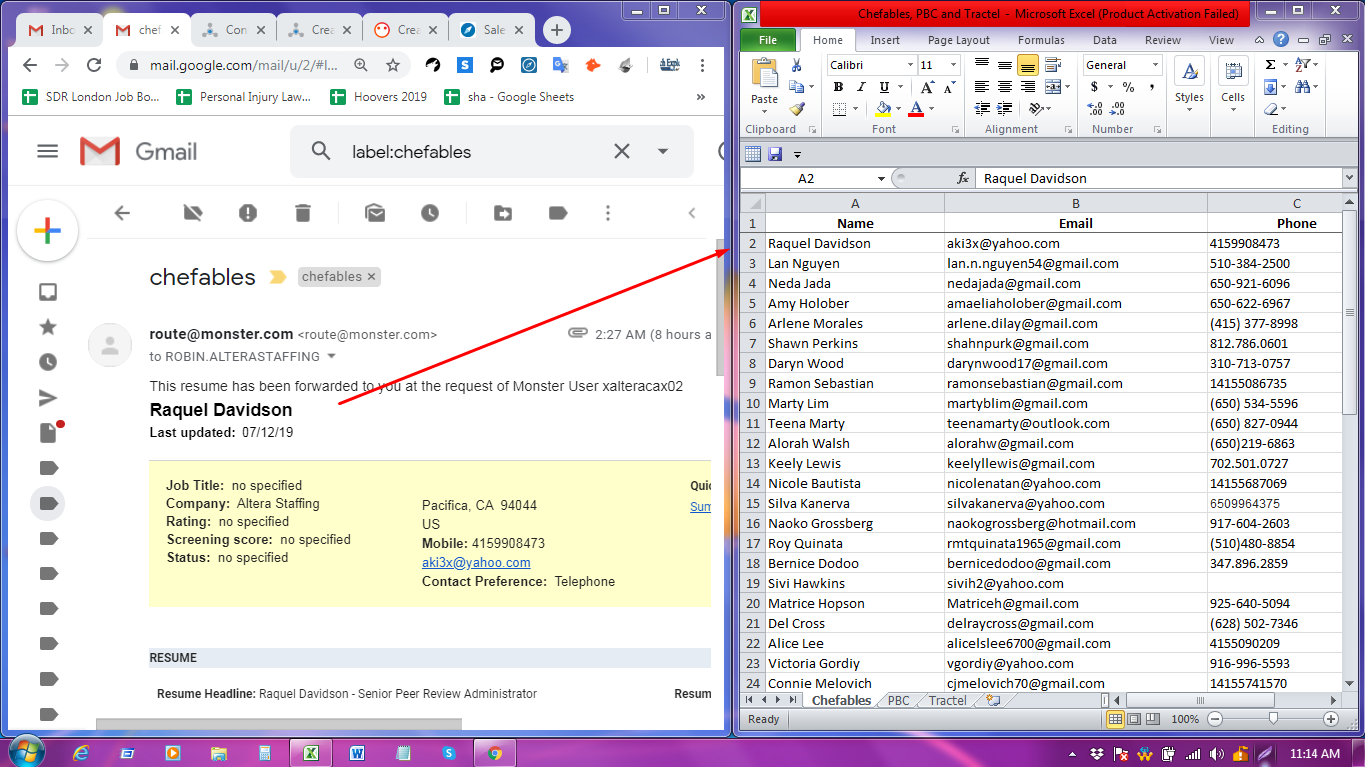Viewport: 1365px width, 767px height.
Task: Toggle bold formatting in Excel
Action: click(x=838, y=87)
